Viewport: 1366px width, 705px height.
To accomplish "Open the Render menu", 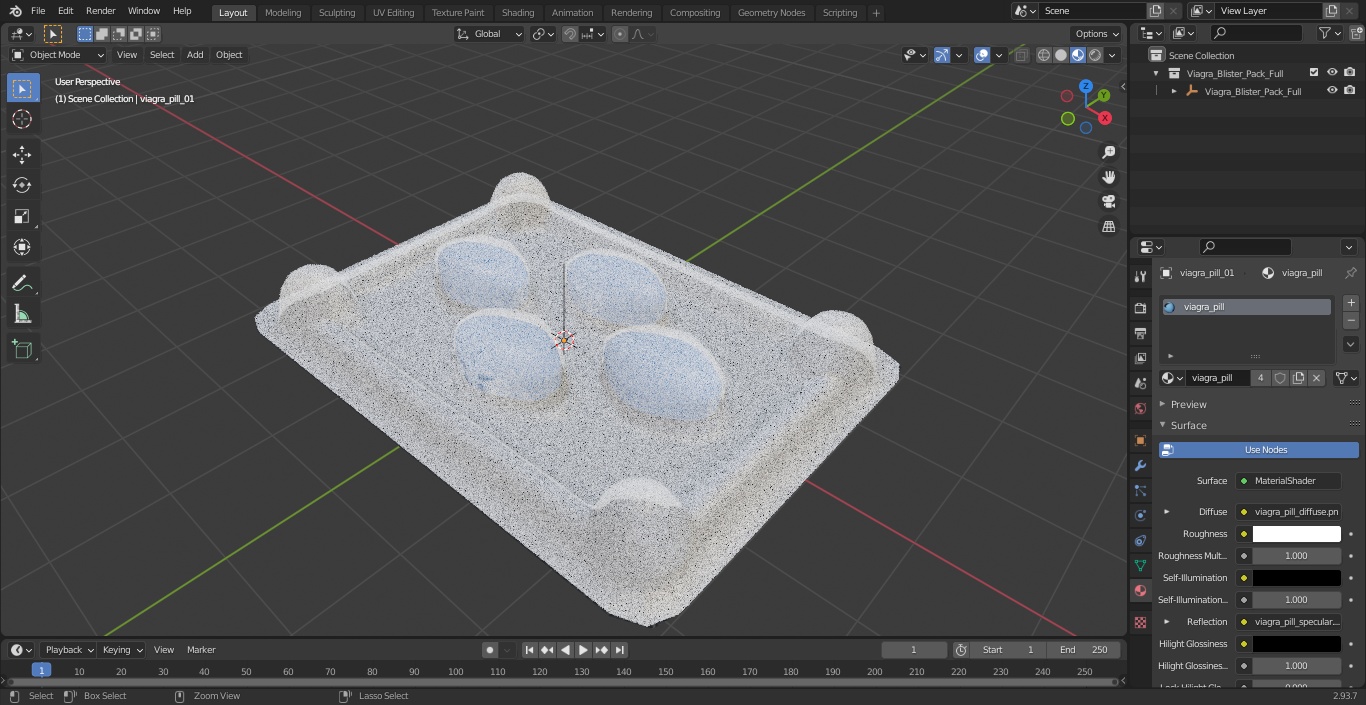I will pyautogui.click(x=100, y=11).
